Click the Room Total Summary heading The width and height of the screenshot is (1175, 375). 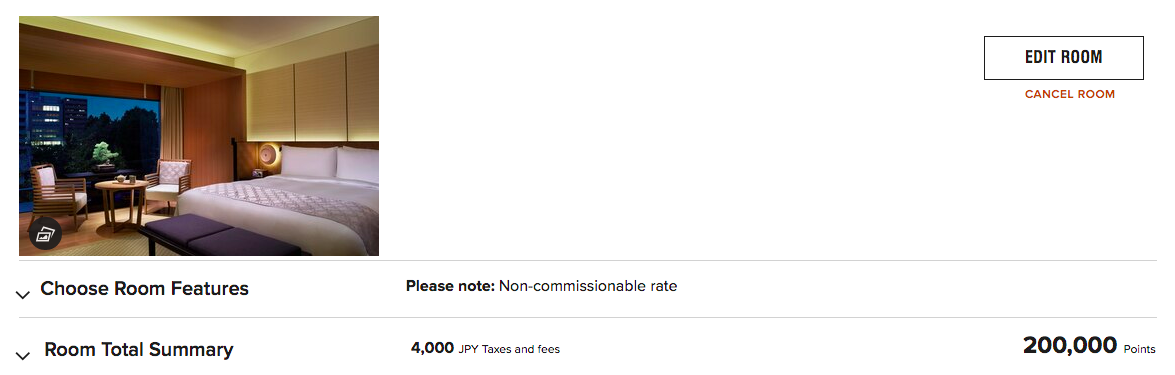(139, 350)
